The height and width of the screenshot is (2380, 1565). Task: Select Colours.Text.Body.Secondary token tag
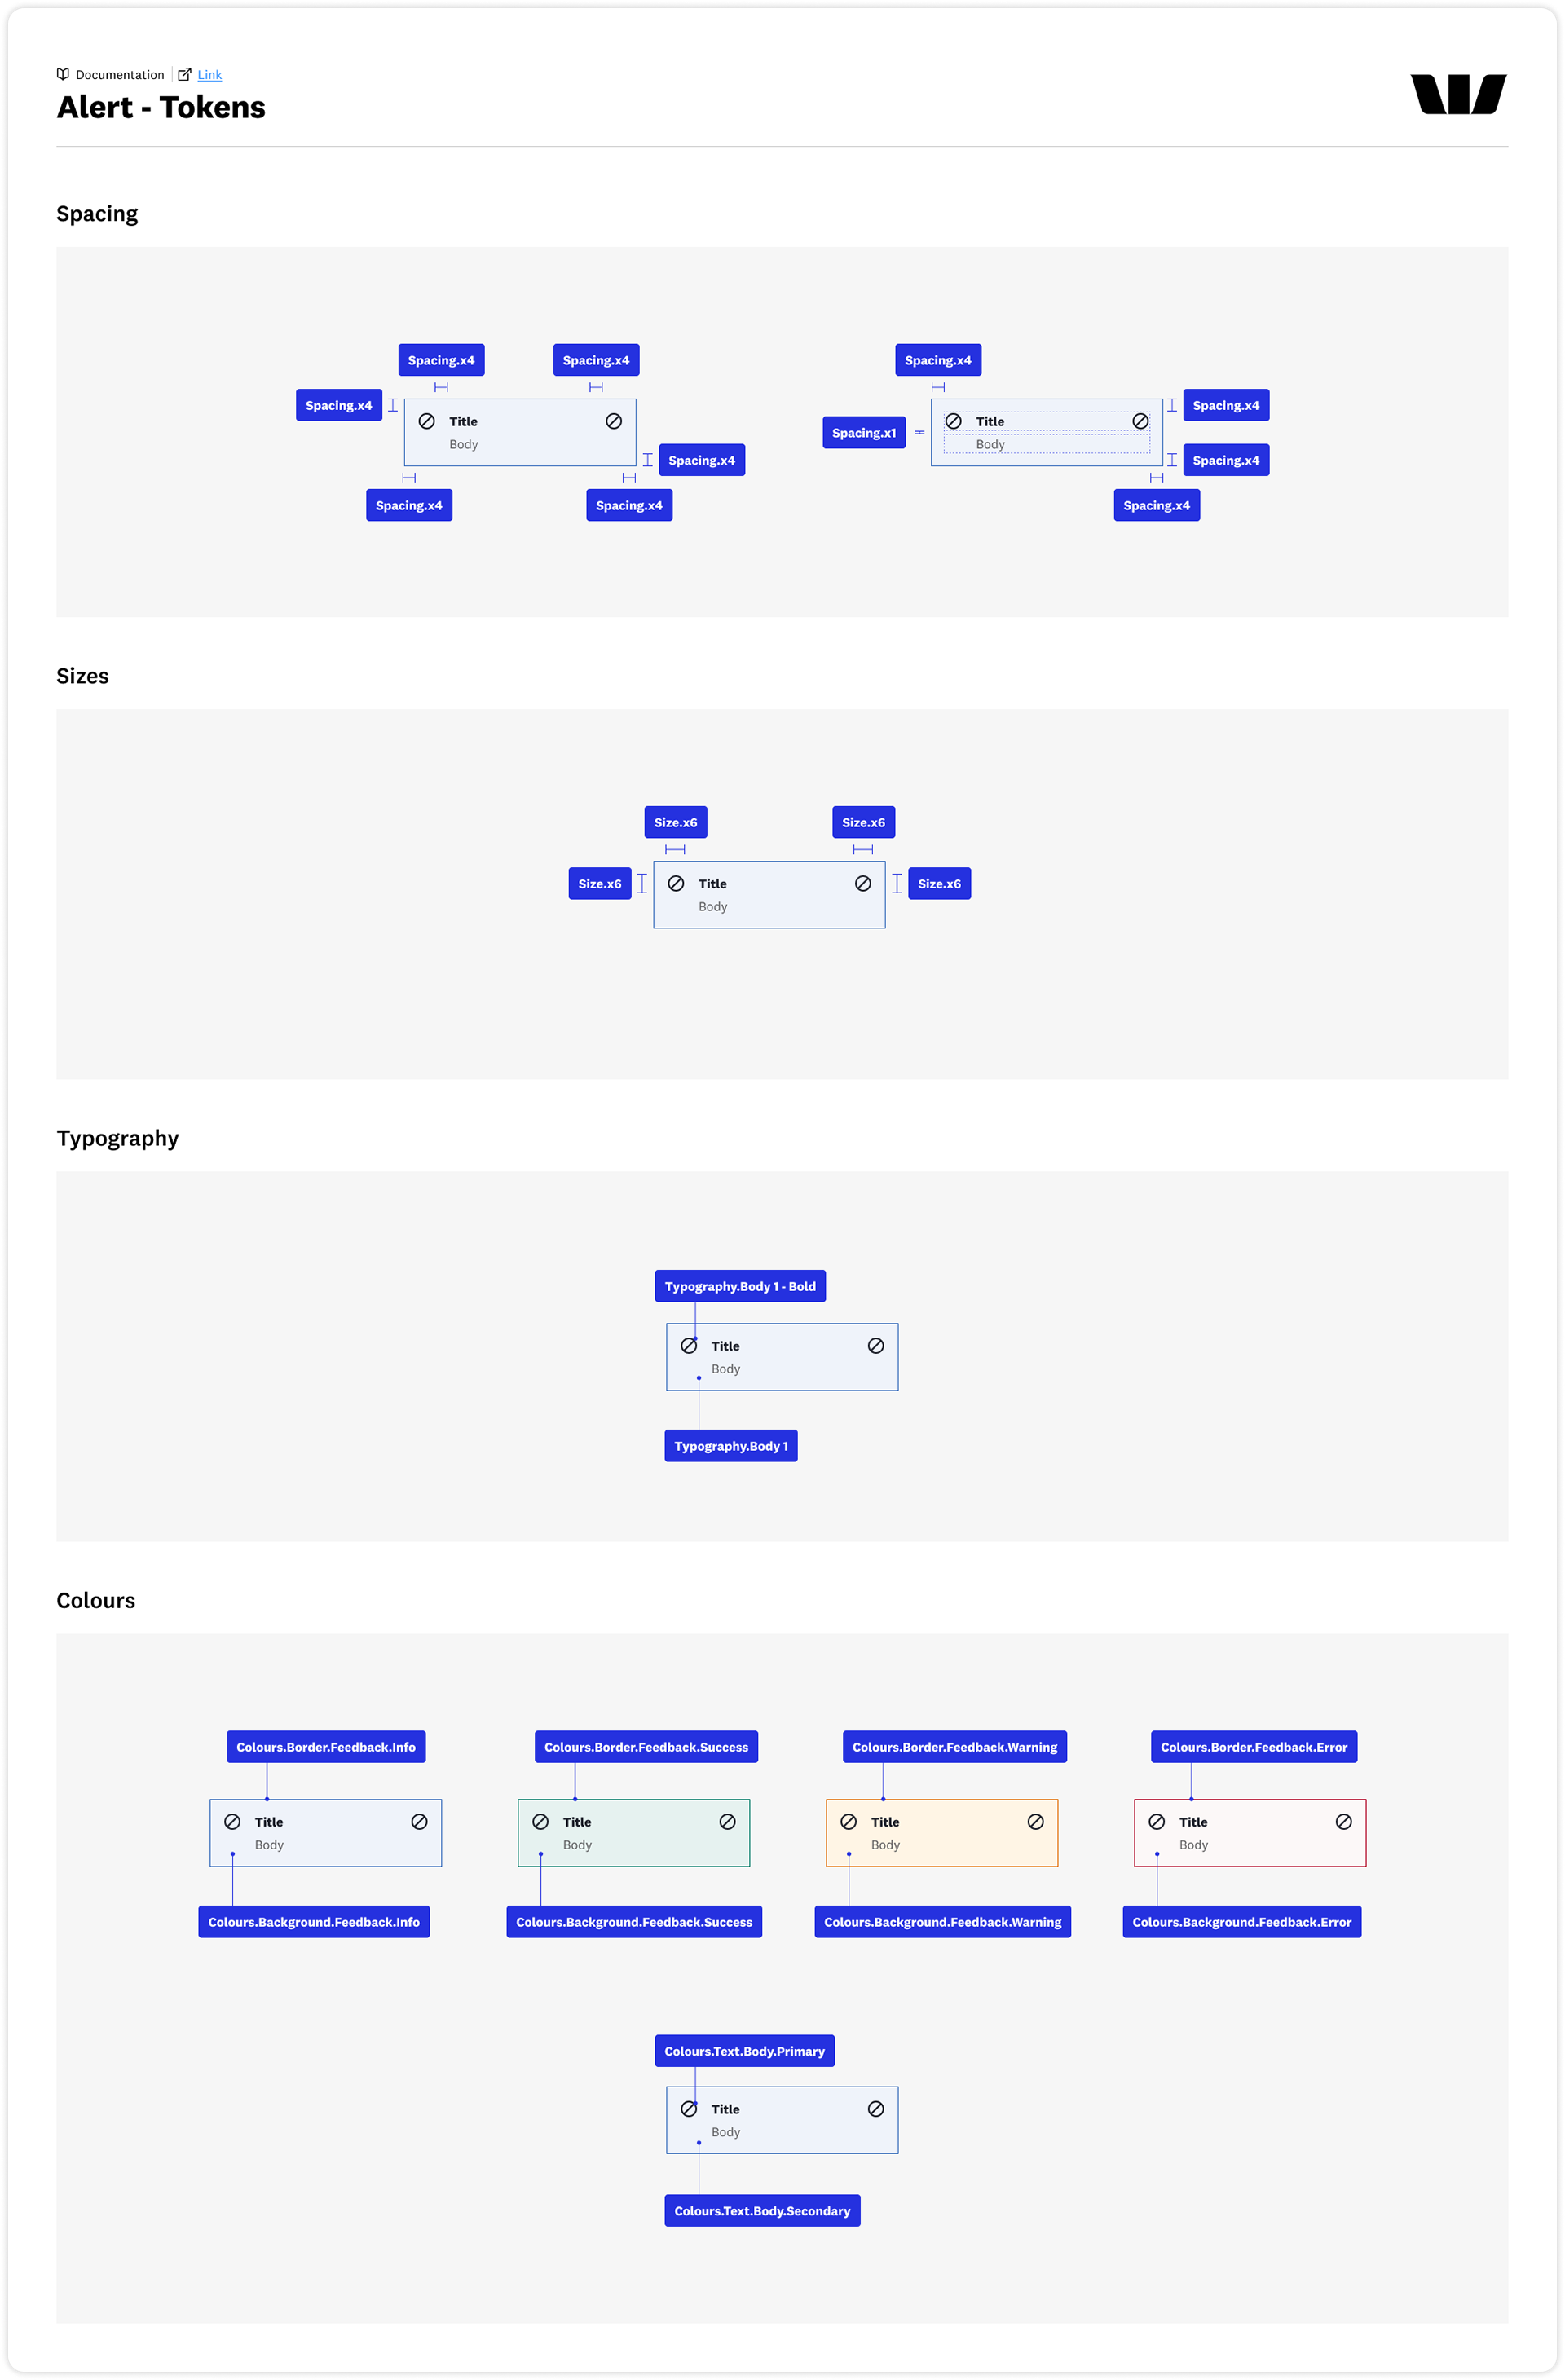(x=762, y=2211)
